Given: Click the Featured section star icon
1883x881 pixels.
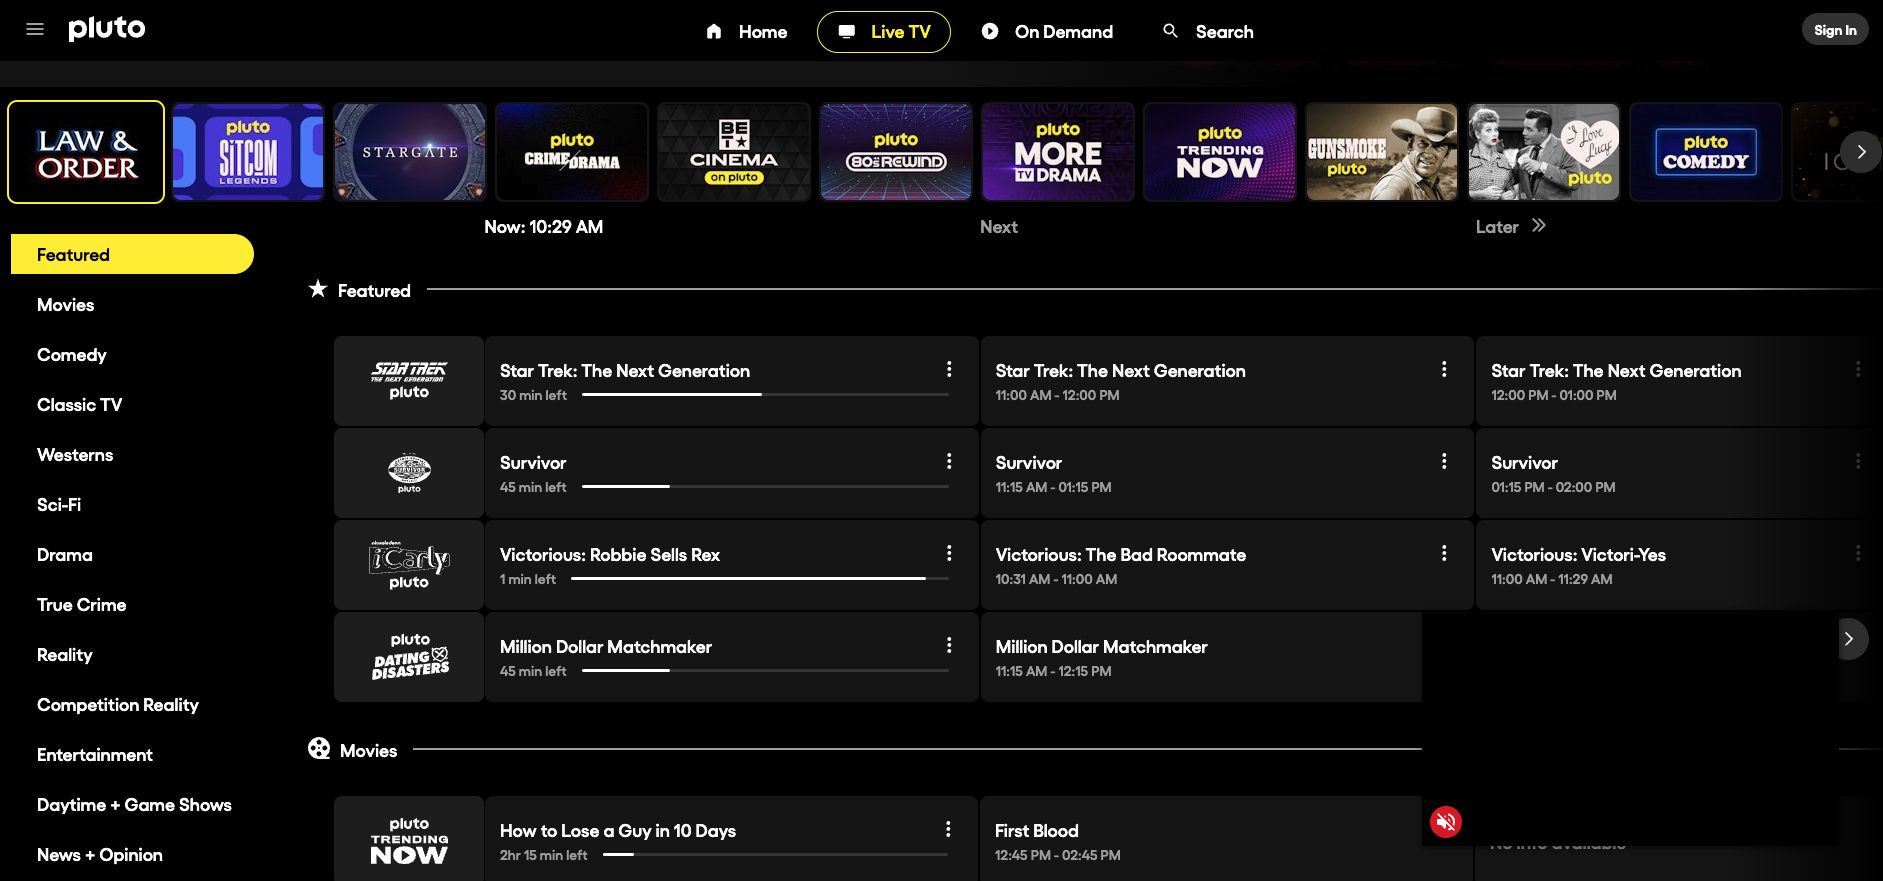Looking at the screenshot, I should (318, 289).
